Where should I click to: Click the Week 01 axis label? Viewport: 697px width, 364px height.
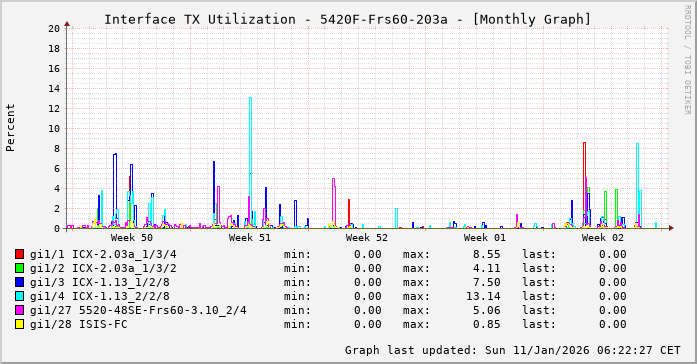tap(485, 238)
